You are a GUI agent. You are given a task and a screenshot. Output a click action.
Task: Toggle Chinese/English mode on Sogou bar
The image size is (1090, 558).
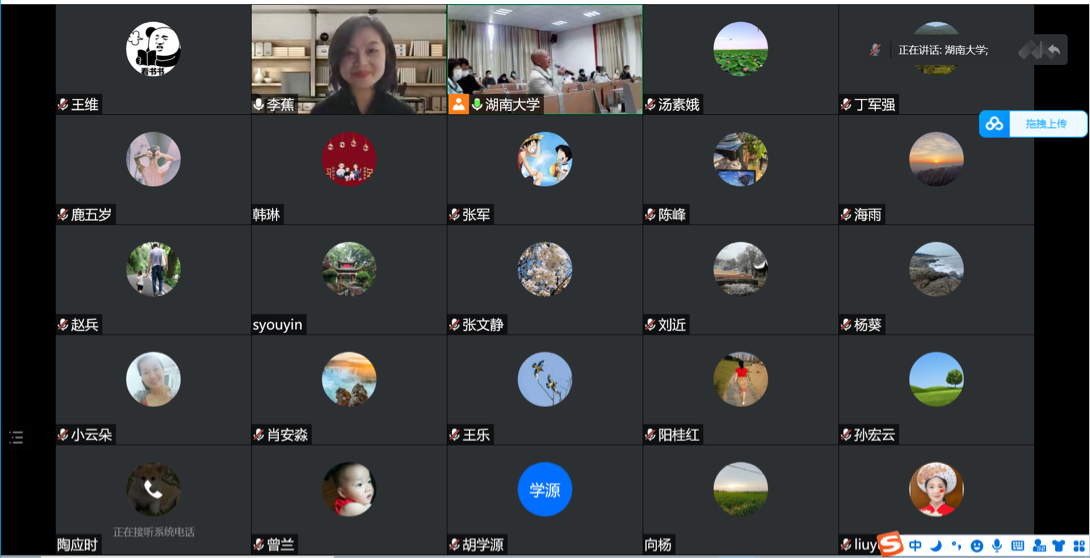[915, 545]
